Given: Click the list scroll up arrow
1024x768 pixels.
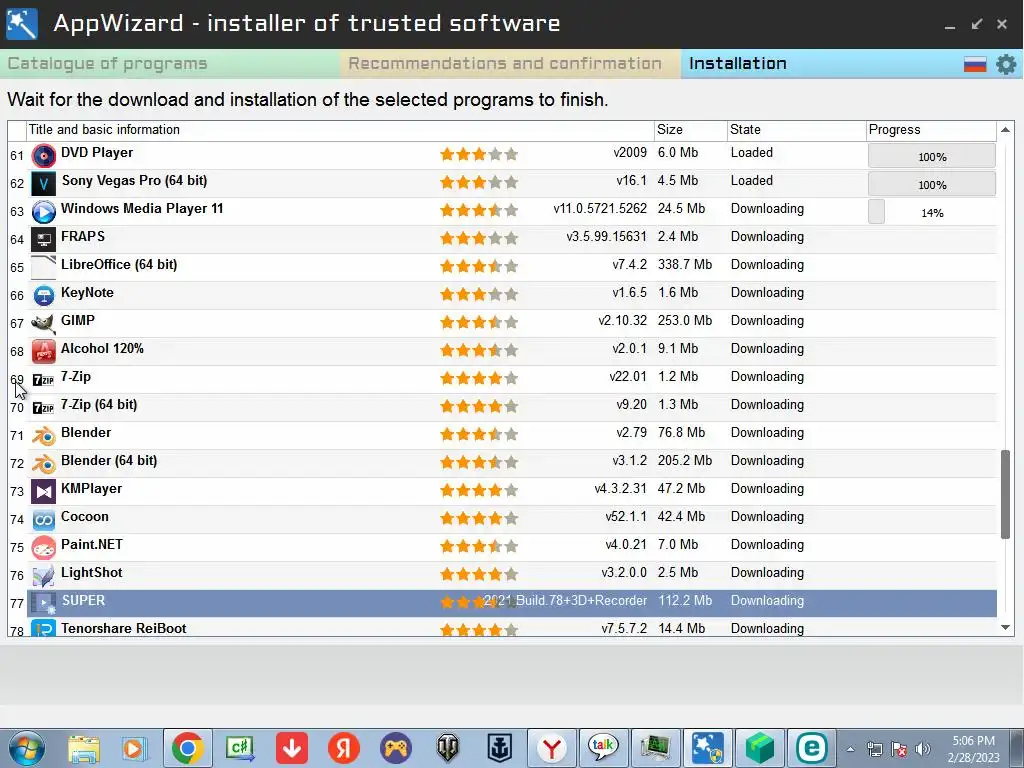Looking at the screenshot, I should (1006, 130).
